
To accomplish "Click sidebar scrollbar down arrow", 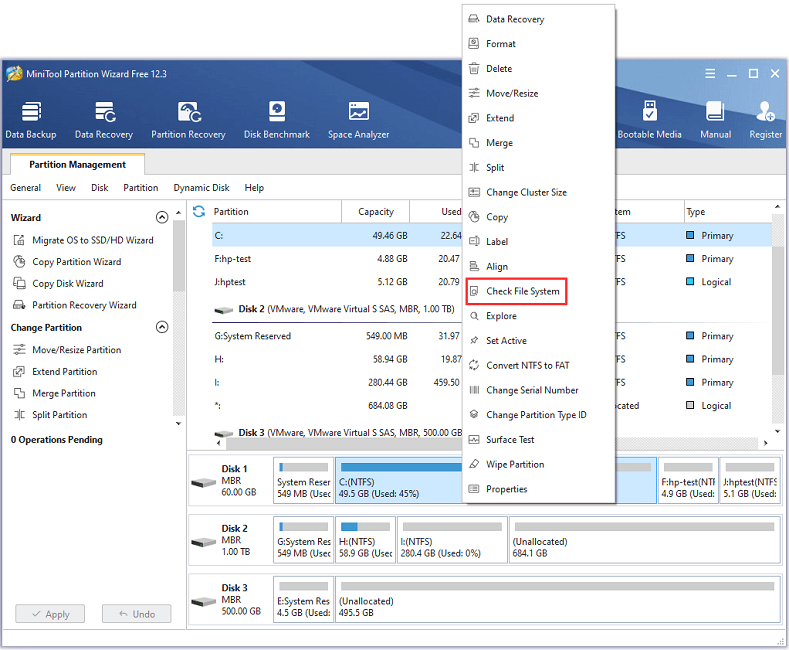I will (178, 424).
